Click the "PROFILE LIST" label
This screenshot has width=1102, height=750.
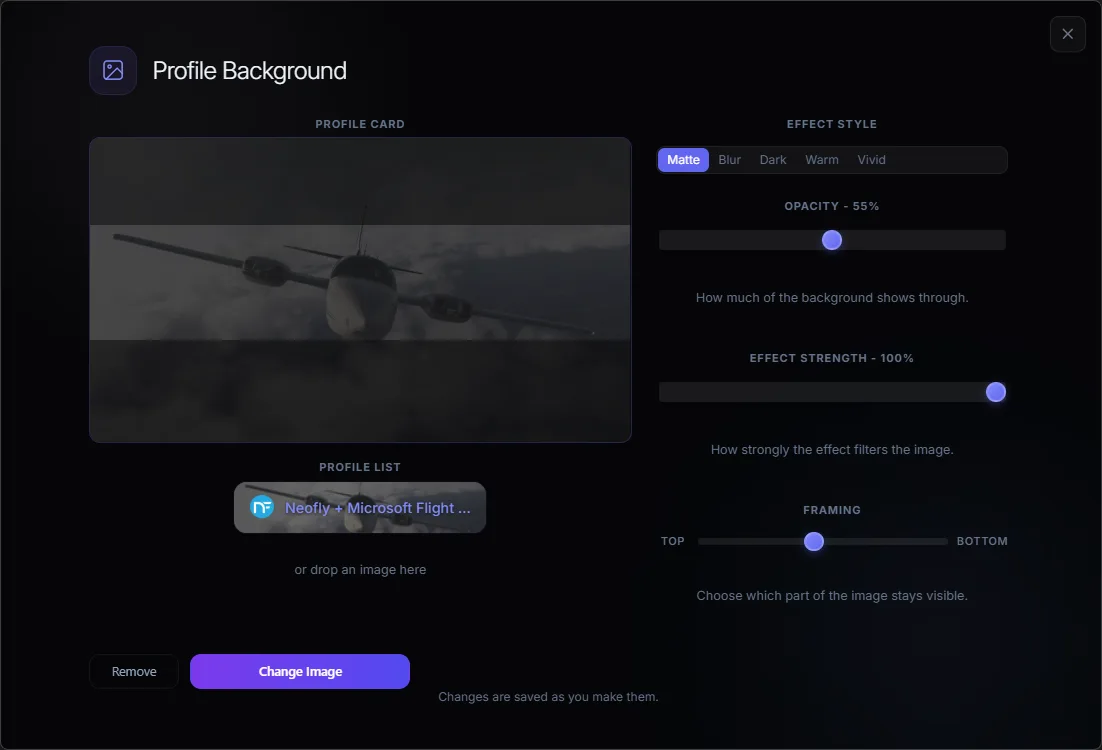(x=360, y=467)
